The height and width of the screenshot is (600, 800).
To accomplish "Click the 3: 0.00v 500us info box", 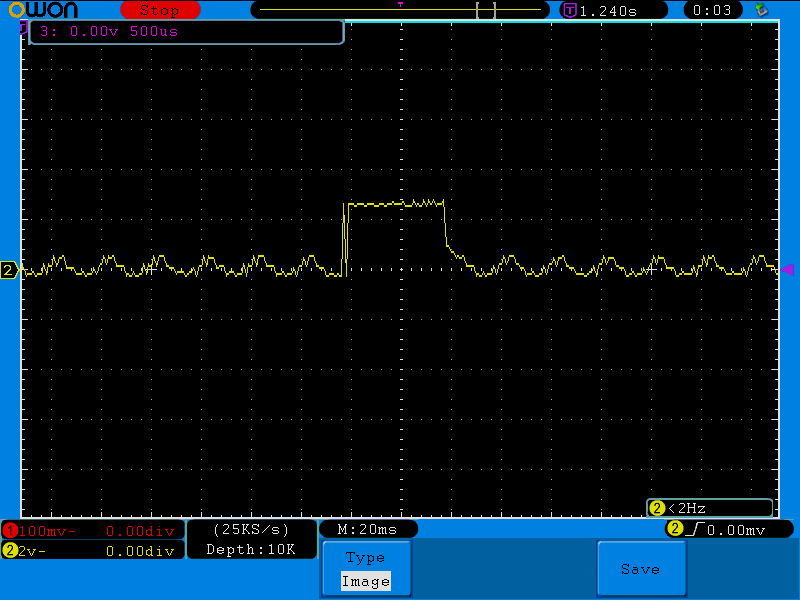I will pyautogui.click(x=187, y=32).
